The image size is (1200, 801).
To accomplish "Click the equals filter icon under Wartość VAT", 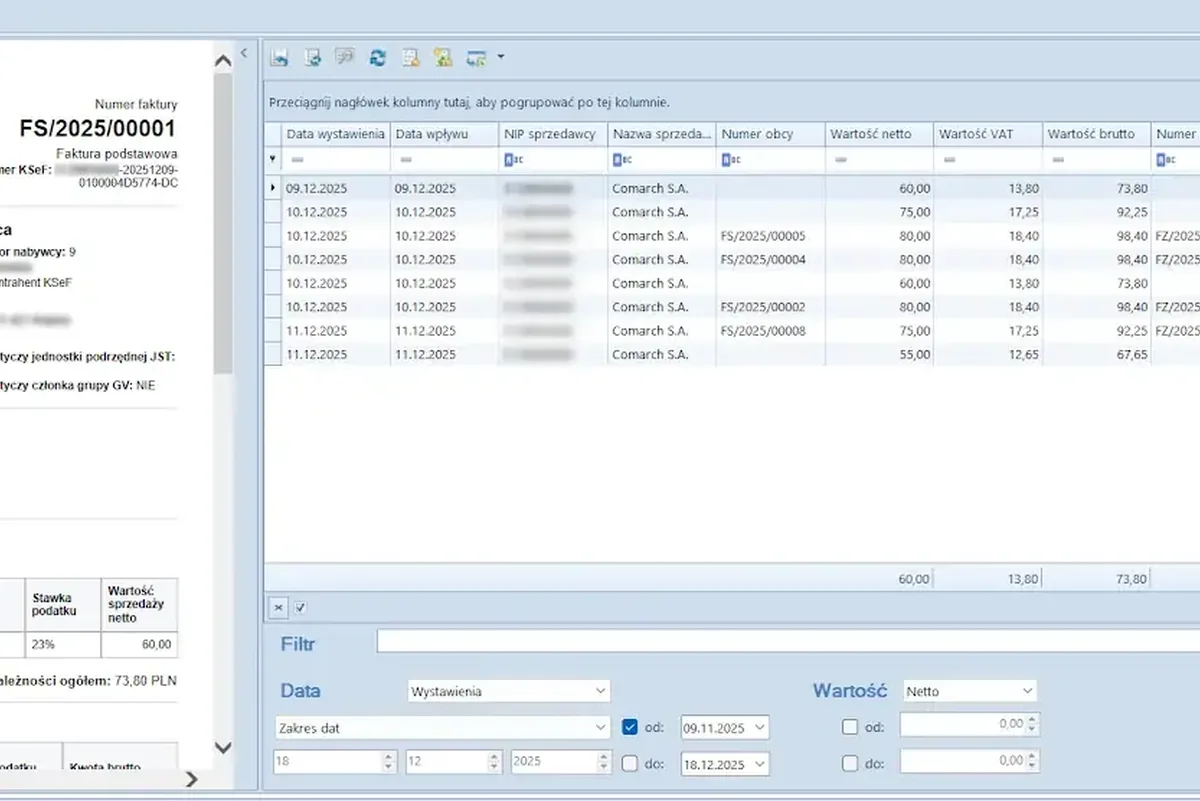I will 949,159.
